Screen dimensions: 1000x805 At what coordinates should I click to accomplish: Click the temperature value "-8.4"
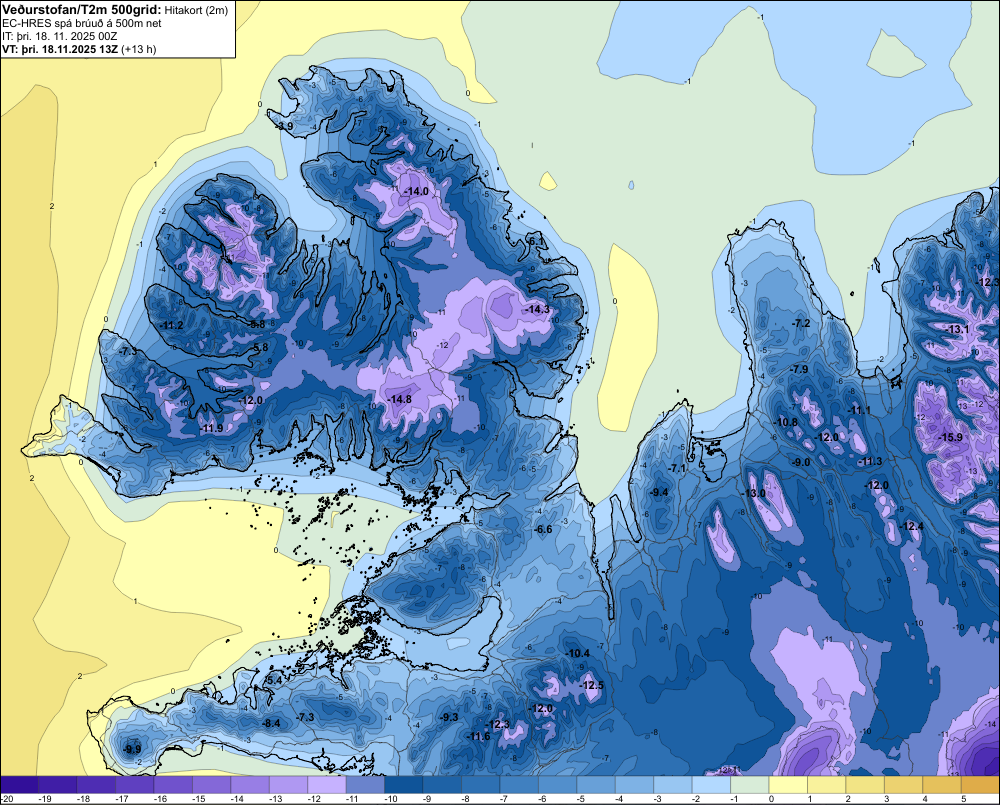tap(271, 723)
